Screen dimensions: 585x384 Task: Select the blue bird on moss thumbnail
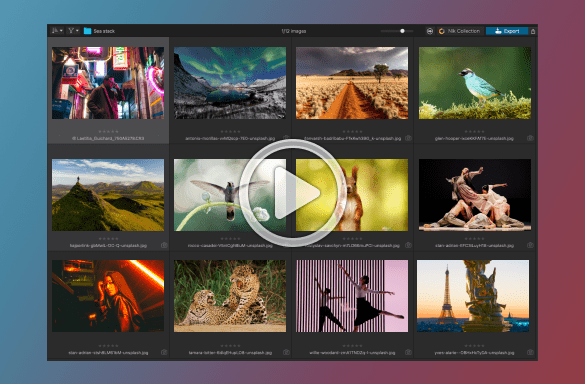point(475,83)
